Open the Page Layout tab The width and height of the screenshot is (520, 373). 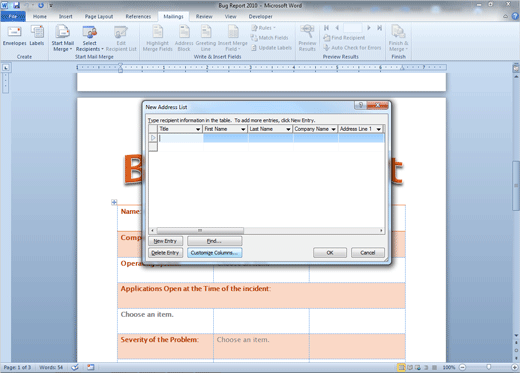pyautogui.click(x=99, y=16)
